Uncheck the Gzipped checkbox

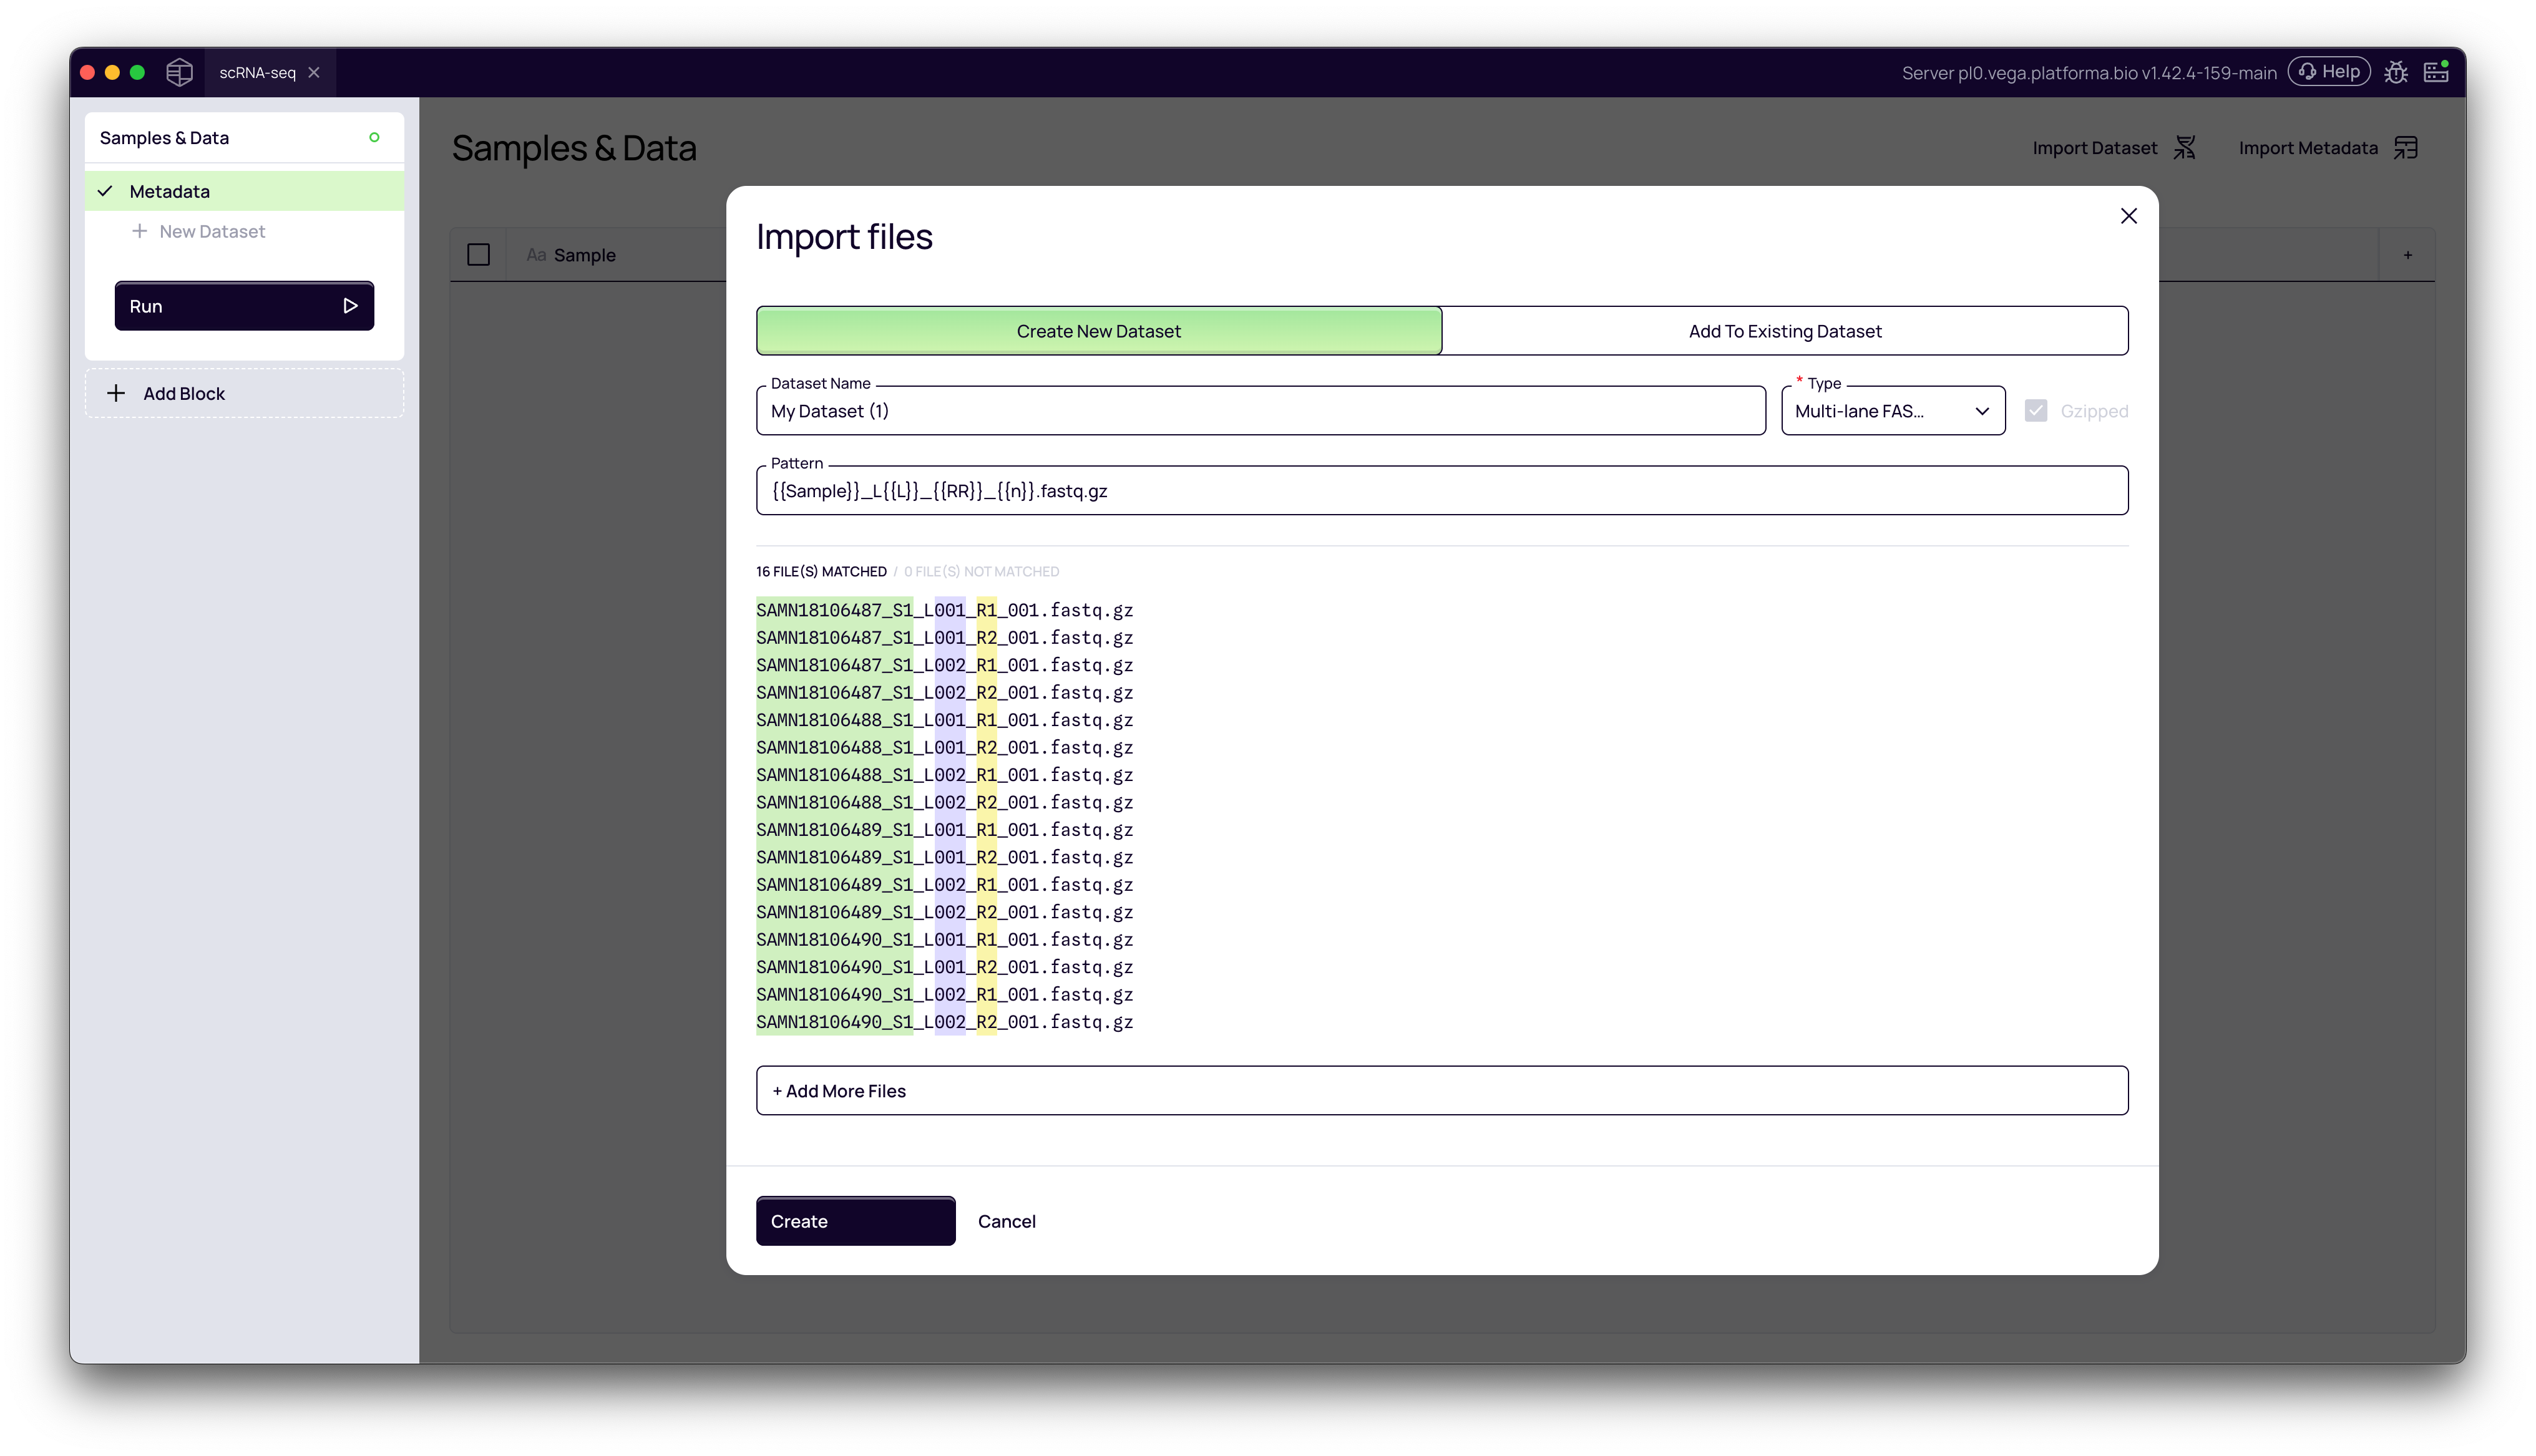(2036, 410)
